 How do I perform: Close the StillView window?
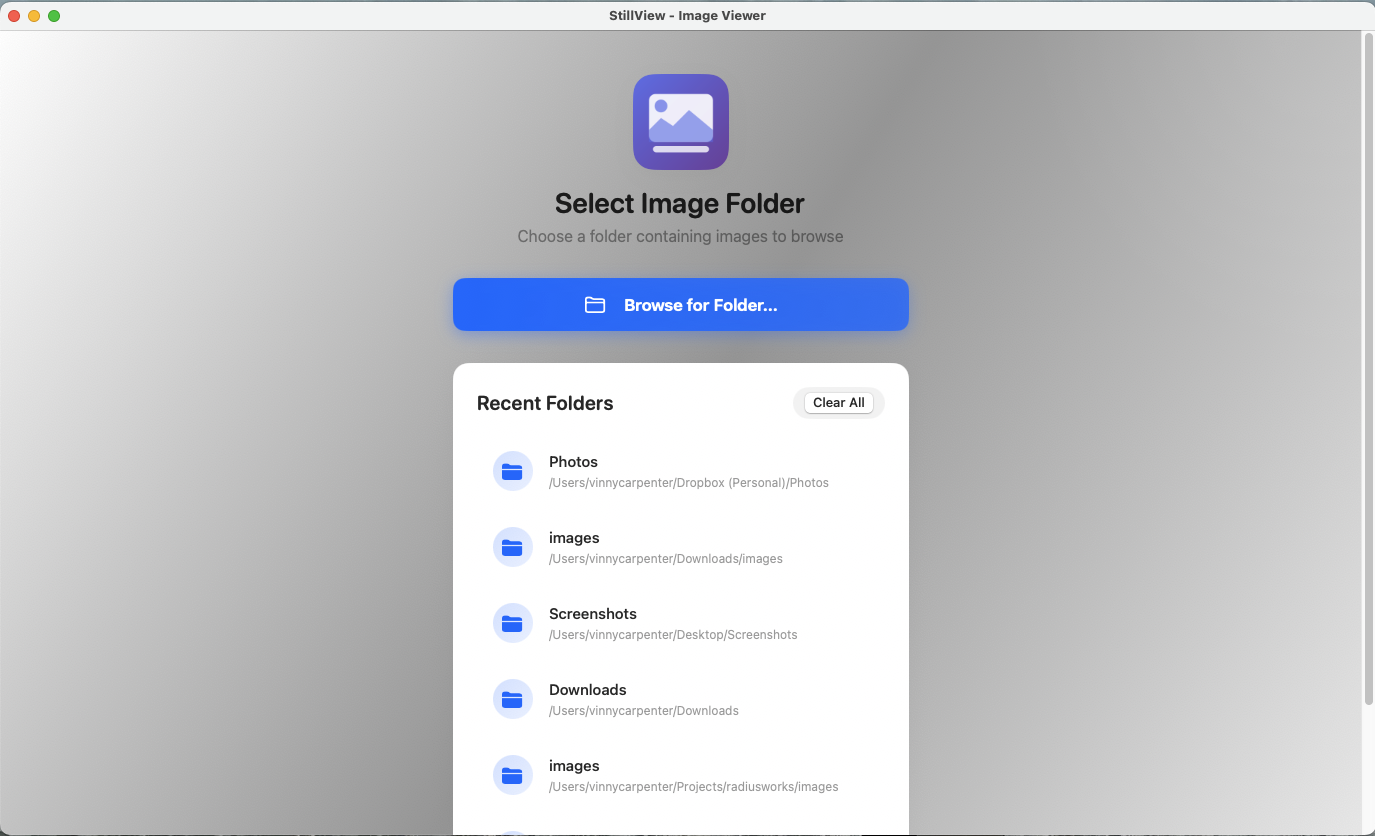(14, 16)
